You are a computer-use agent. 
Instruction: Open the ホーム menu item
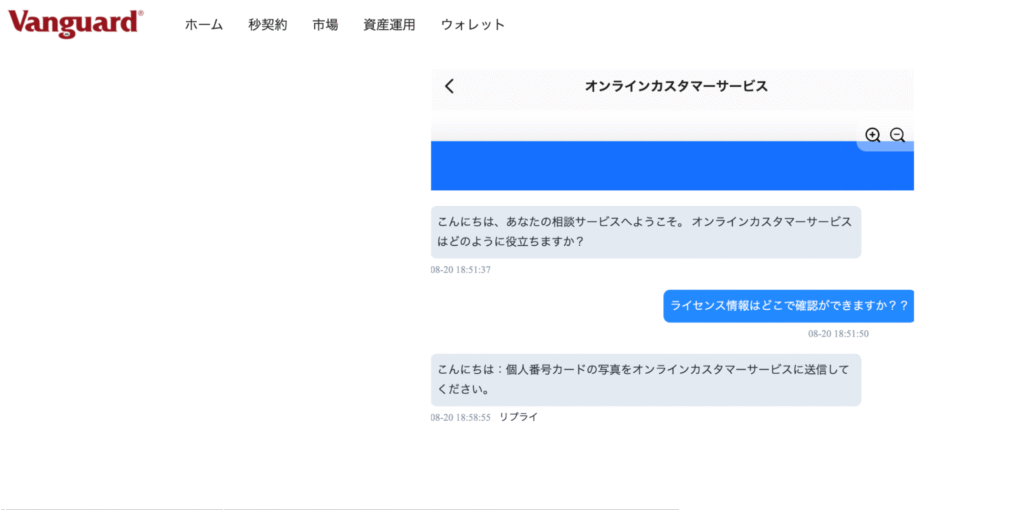204,25
